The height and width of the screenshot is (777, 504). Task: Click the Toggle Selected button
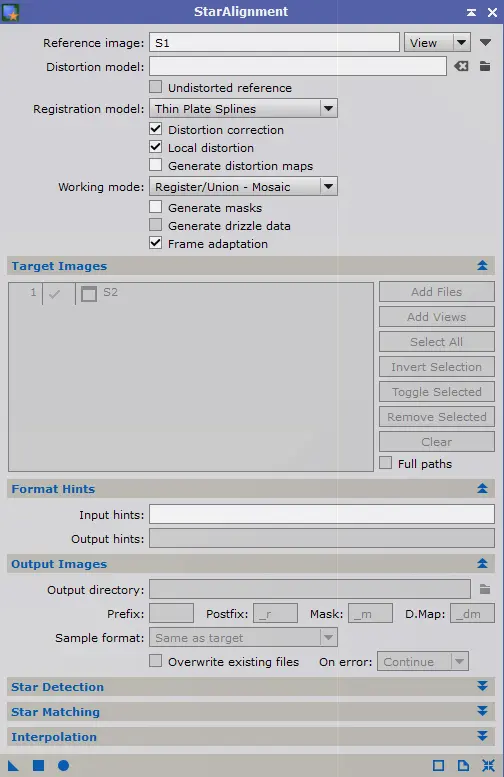pos(437,392)
